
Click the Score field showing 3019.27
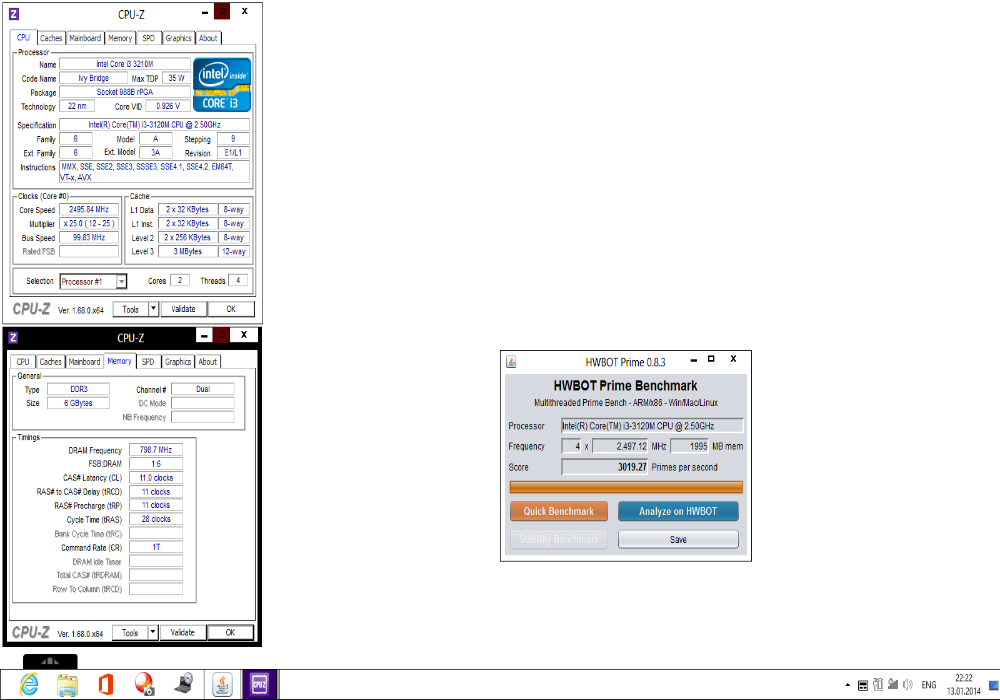[605, 467]
